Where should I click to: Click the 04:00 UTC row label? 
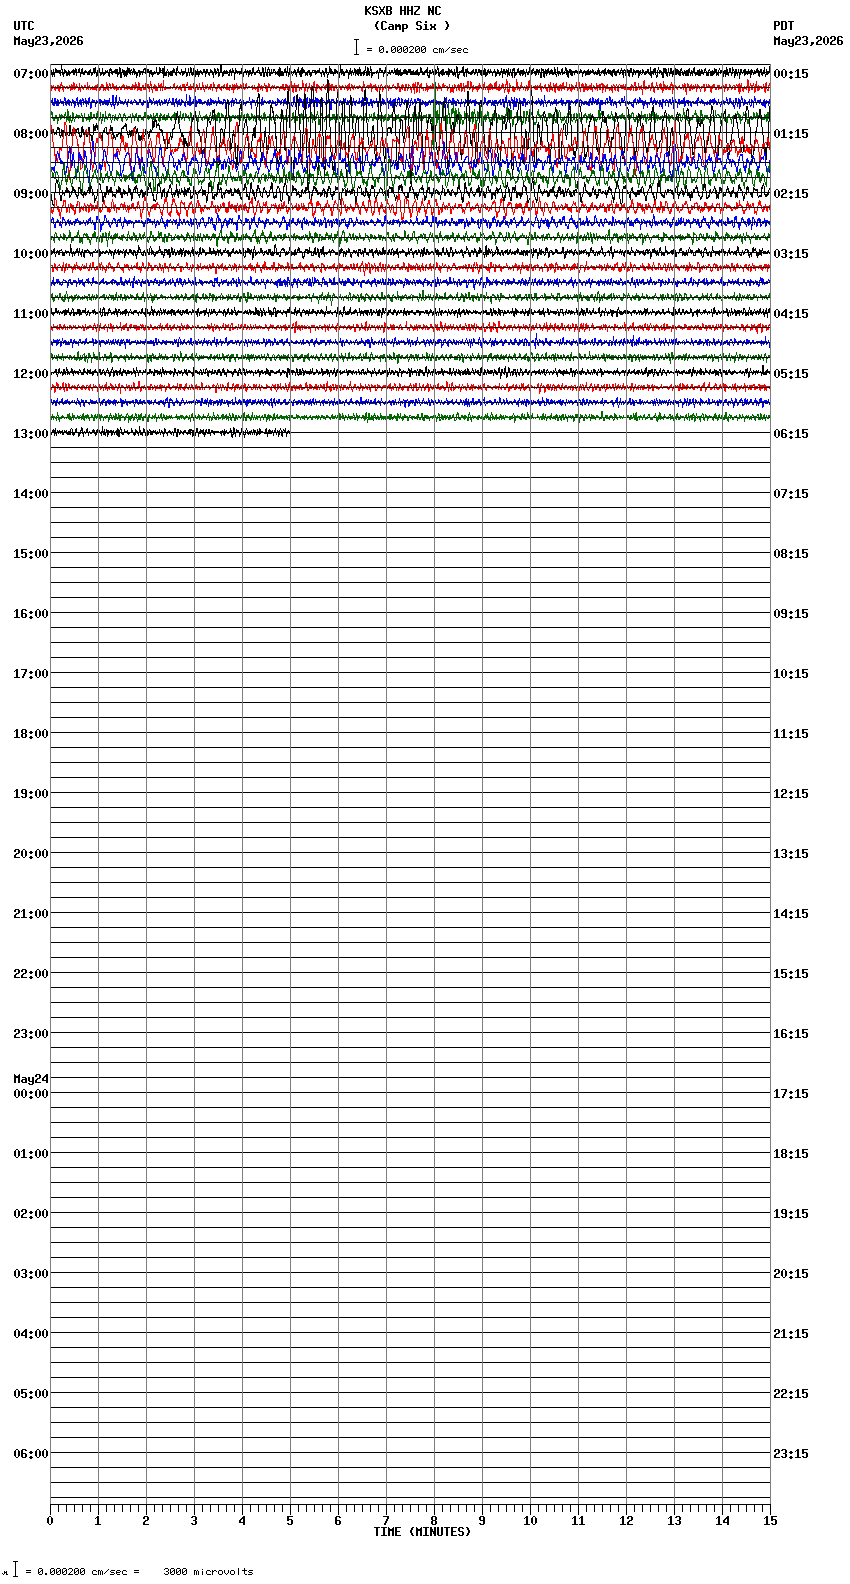click(x=31, y=1334)
